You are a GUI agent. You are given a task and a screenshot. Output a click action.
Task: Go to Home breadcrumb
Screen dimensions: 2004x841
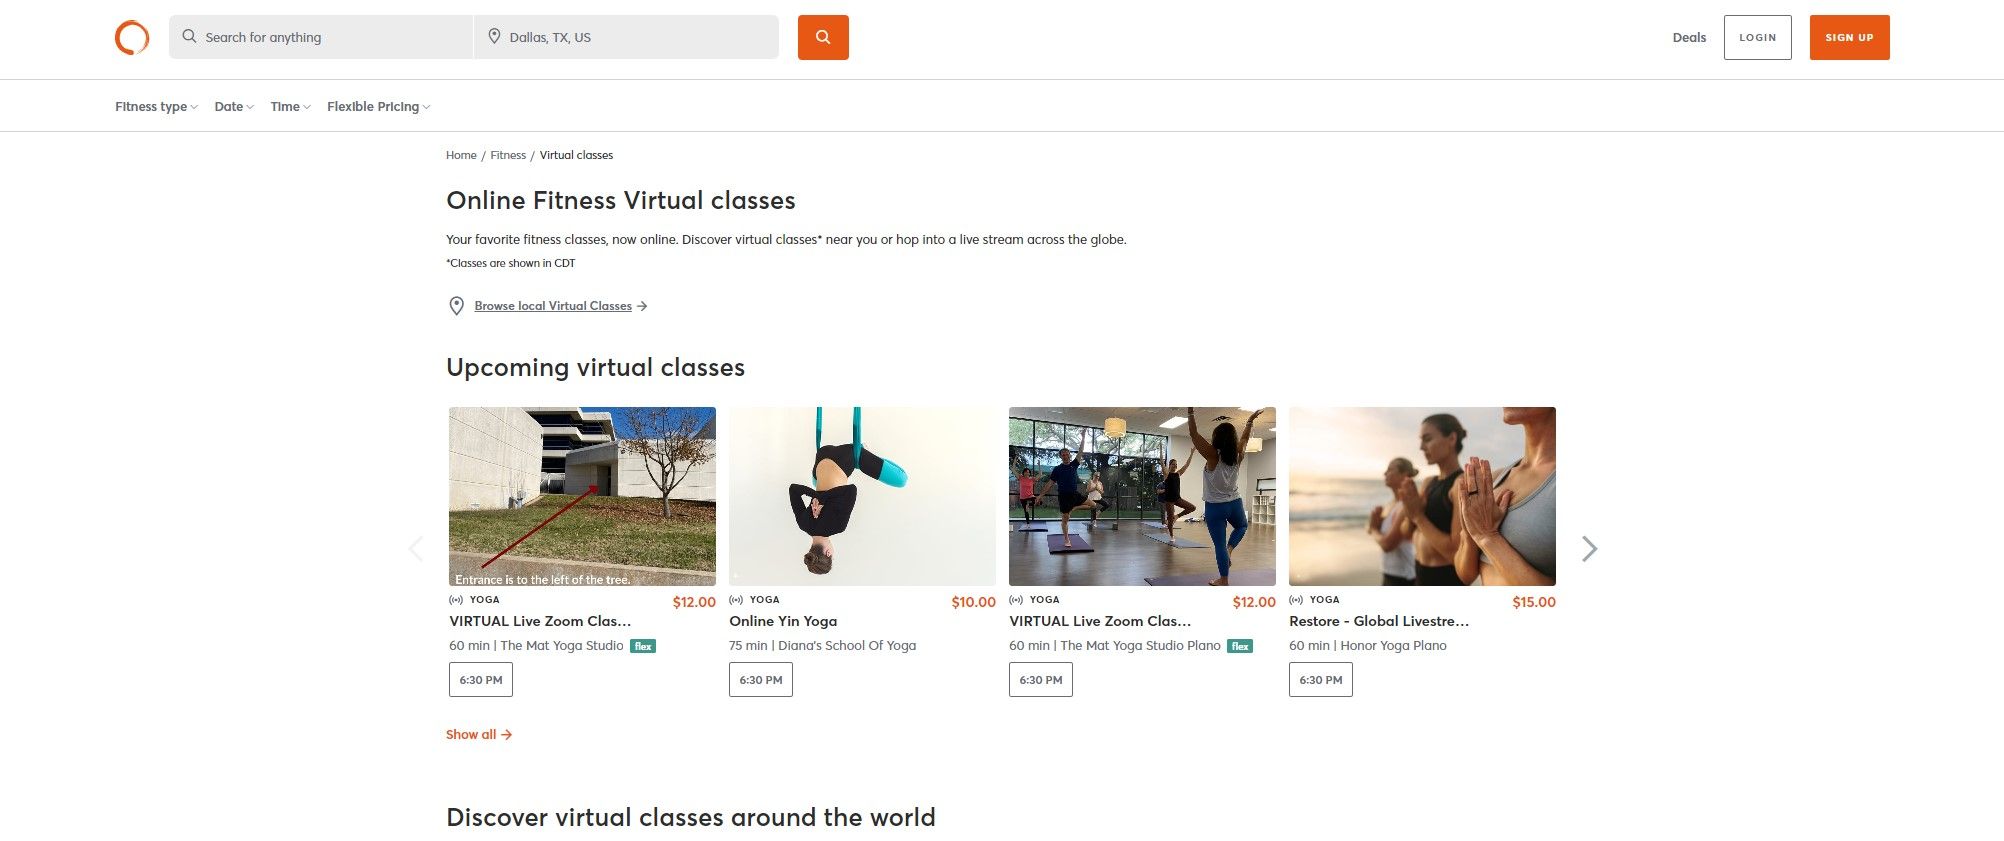click(x=461, y=155)
